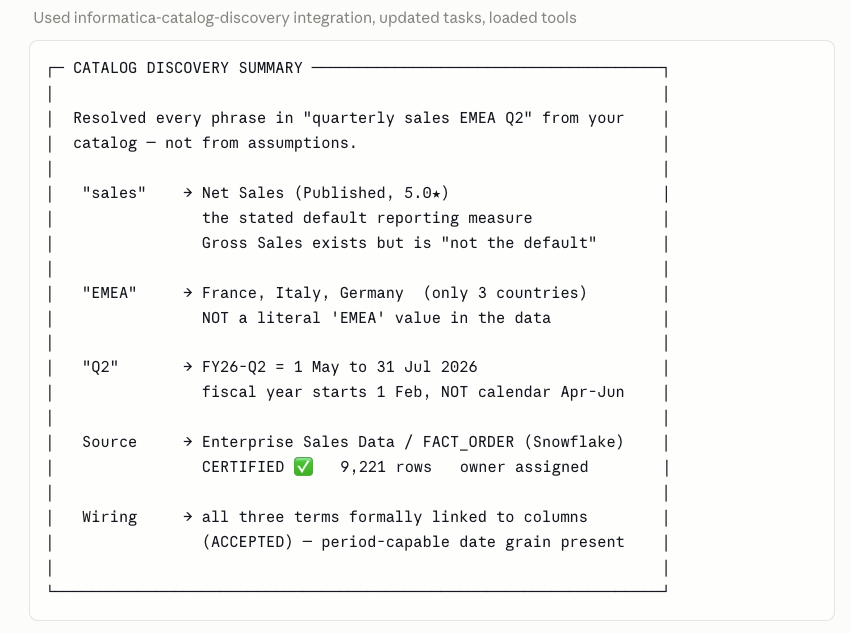Click the (ACCEPTED) status text
The height and width of the screenshot is (633, 851).
pos(247,542)
